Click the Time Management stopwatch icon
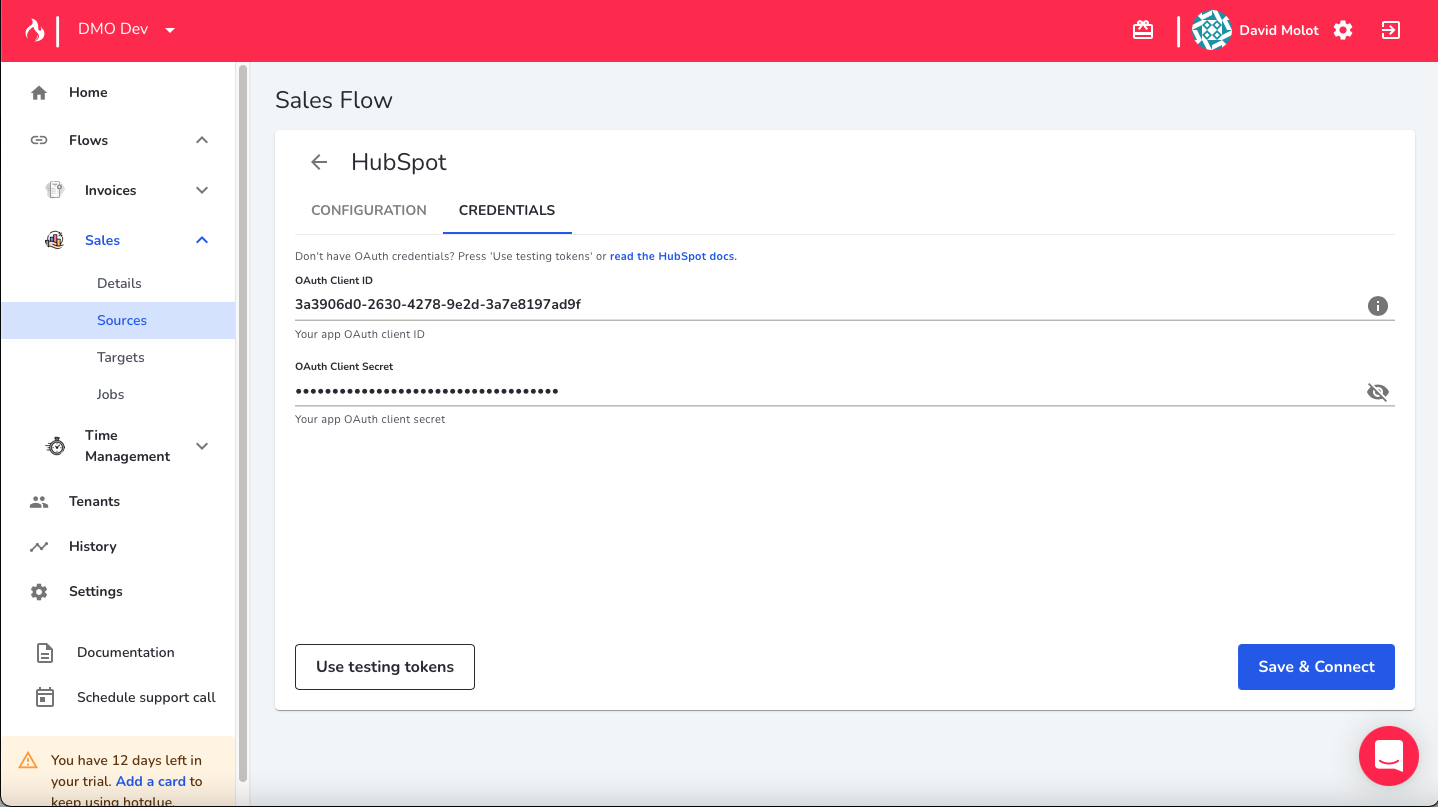This screenshot has width=1438, height=807. coord(56,446)
